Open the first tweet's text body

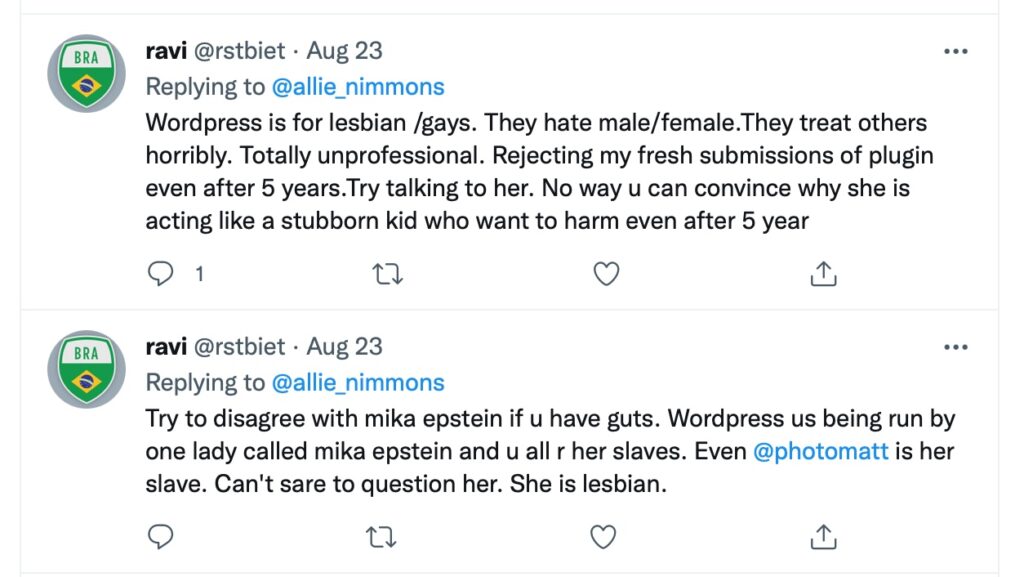(530, 172)
